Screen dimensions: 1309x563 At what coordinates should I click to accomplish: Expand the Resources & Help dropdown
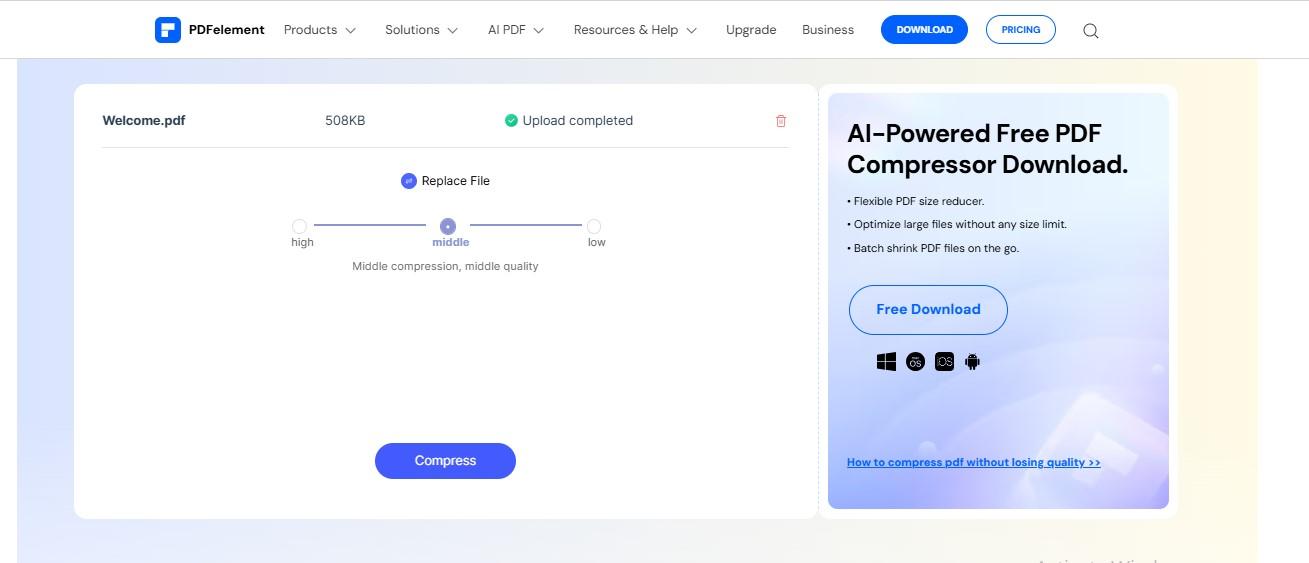point(635,30)
